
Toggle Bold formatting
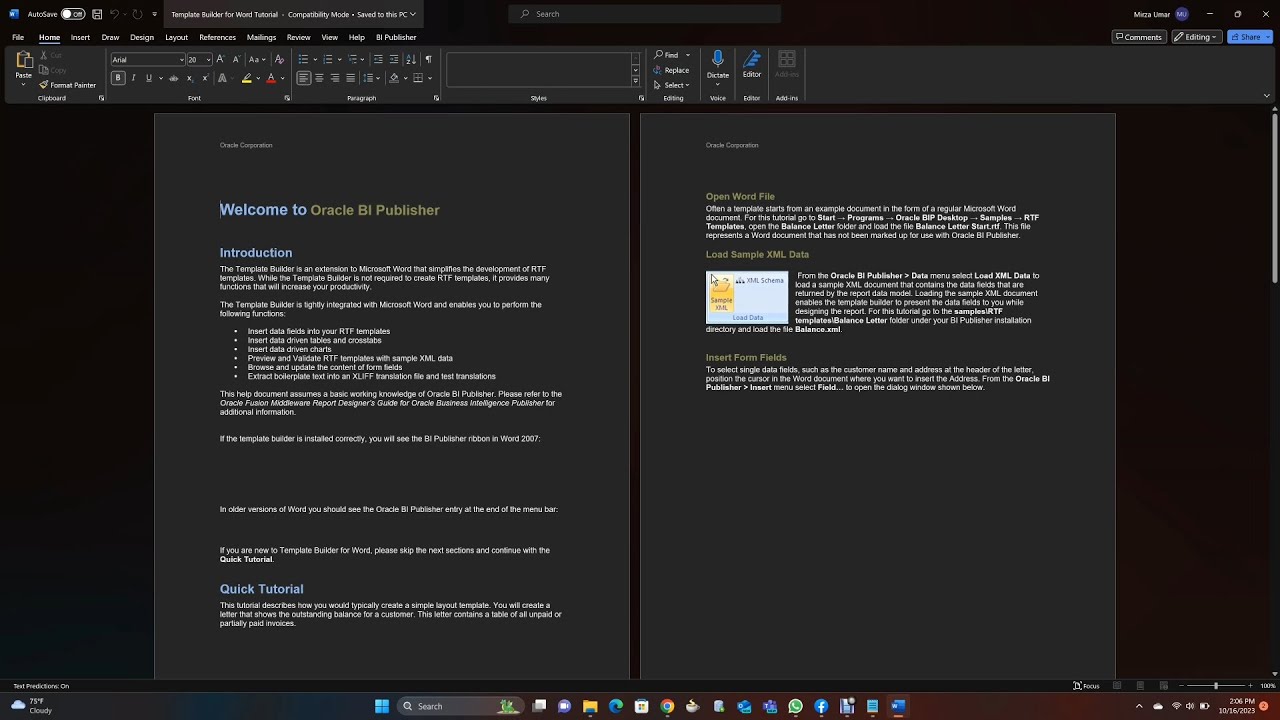[x=118, y=78]
